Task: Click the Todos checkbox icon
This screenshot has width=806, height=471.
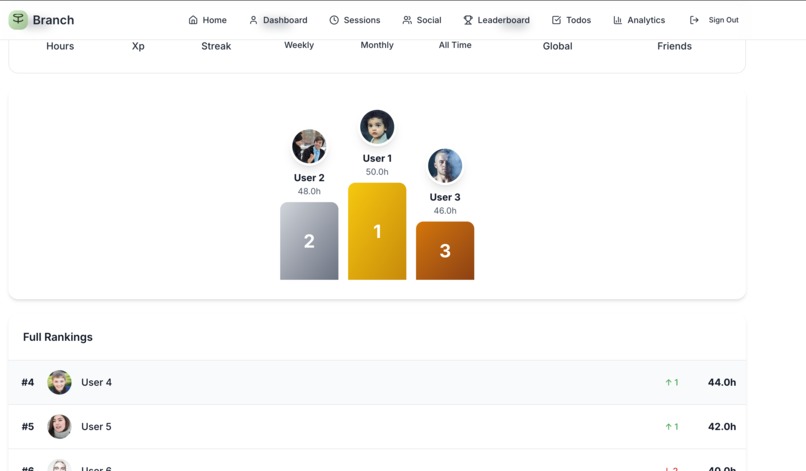Action: click(556, 20)
